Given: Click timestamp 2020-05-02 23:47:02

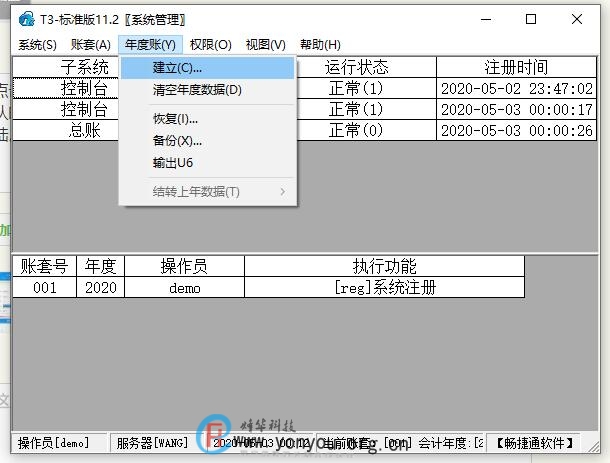Looking at the screenshot, I should [x=516, y=88].
